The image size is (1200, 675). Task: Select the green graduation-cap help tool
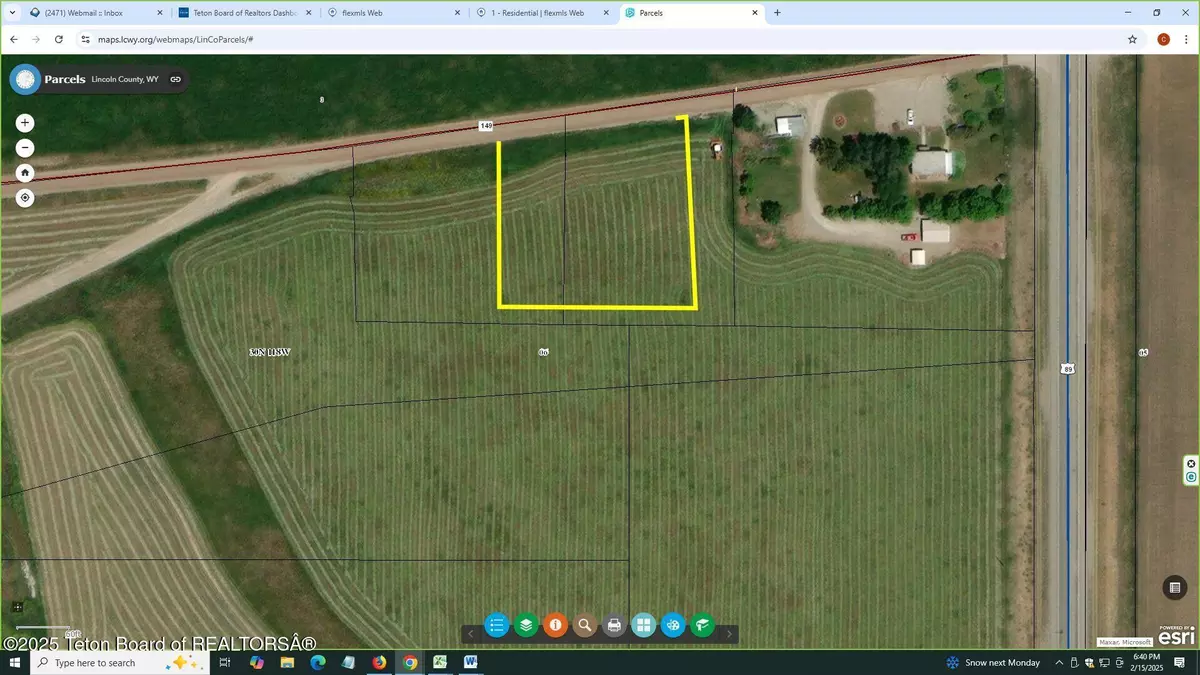pyautogui.click(x=702, y=625)
